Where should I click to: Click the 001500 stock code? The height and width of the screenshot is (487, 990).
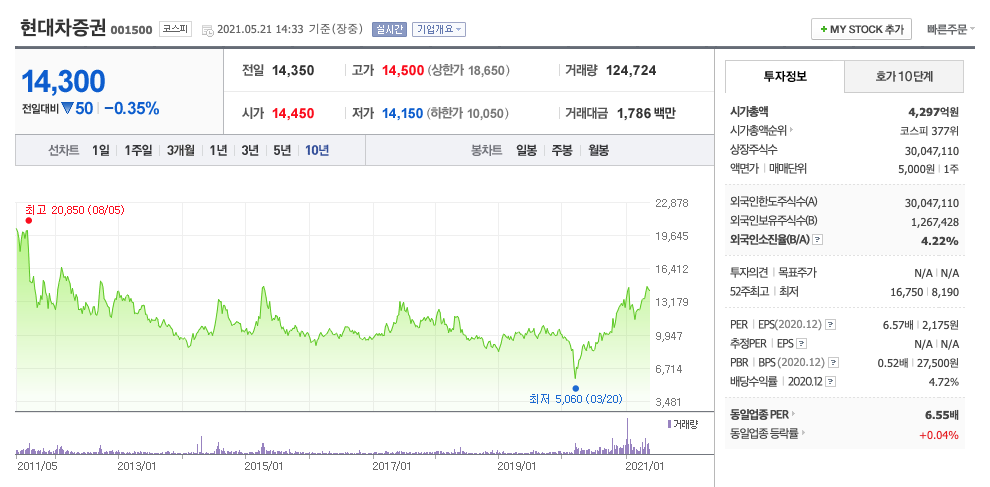pos(131,30)
